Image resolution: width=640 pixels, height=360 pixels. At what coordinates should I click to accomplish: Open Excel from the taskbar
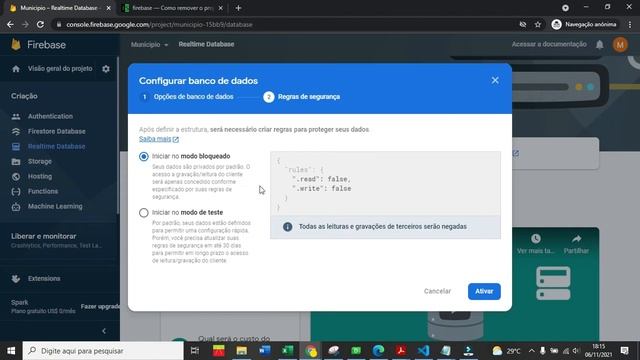287,351
